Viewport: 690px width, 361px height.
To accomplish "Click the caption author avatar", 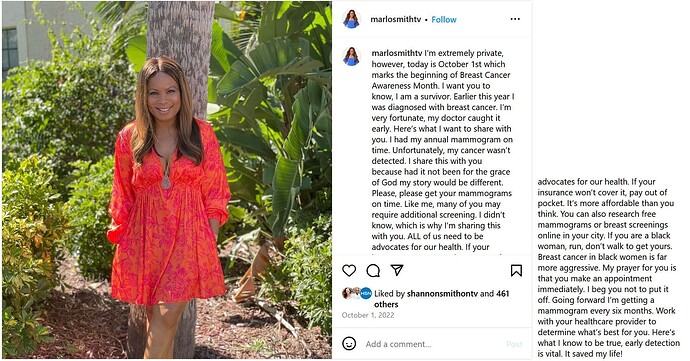I will pyautogui.click(x=351, y=56).
